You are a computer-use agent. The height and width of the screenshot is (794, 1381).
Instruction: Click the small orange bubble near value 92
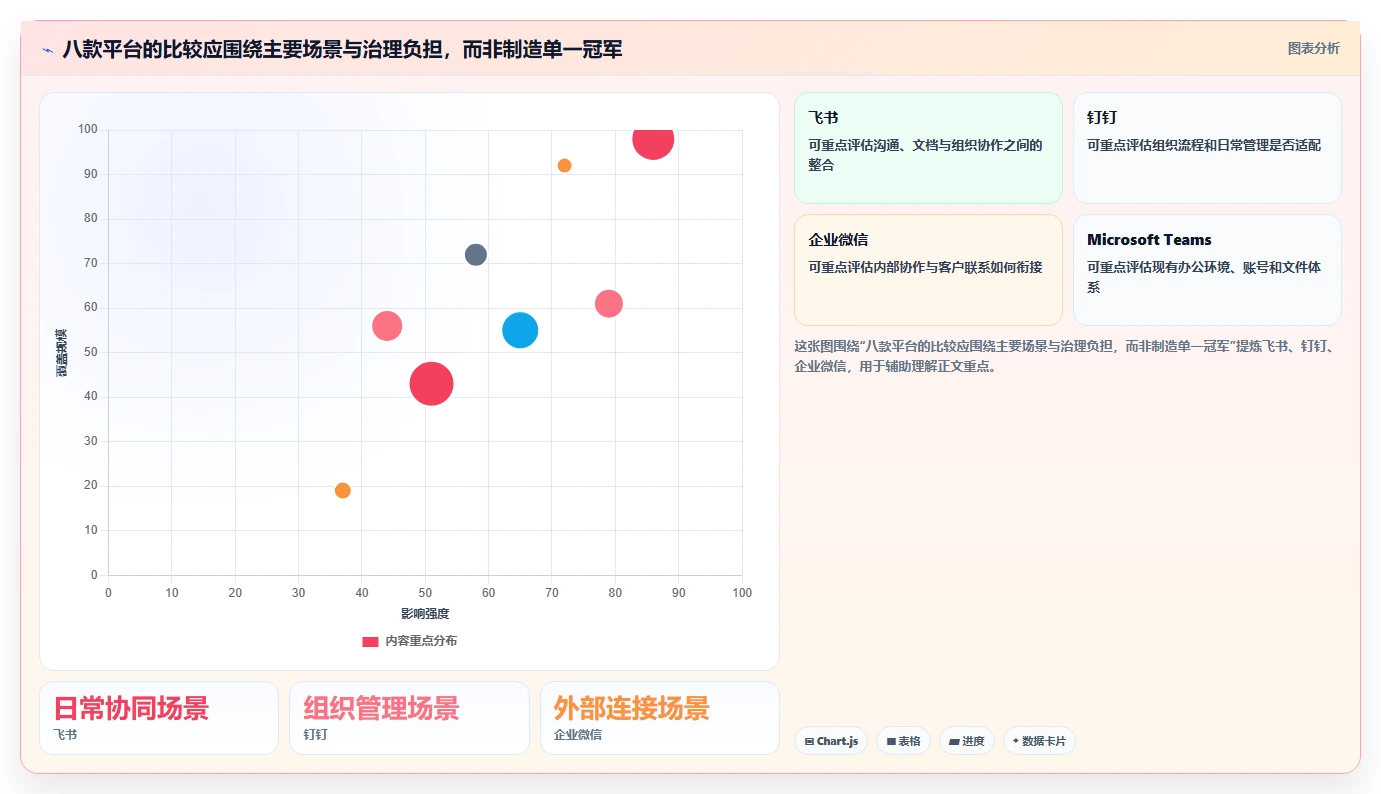(x=564, y=166)
